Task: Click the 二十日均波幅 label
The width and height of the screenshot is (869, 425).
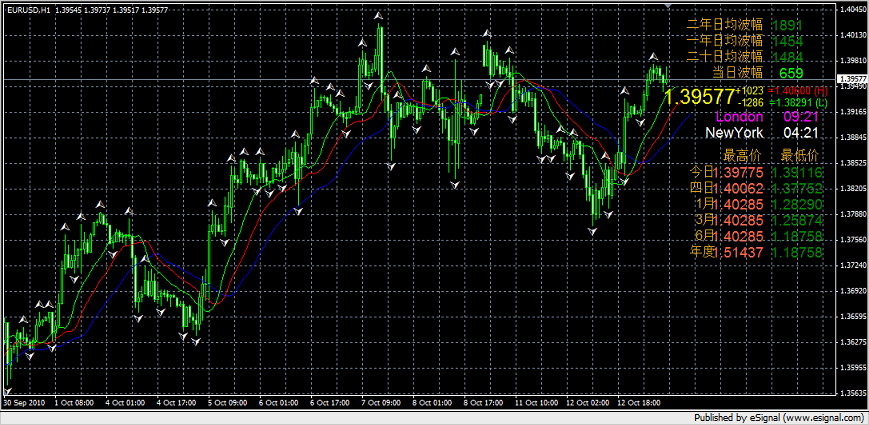Action: click(724, 57)
